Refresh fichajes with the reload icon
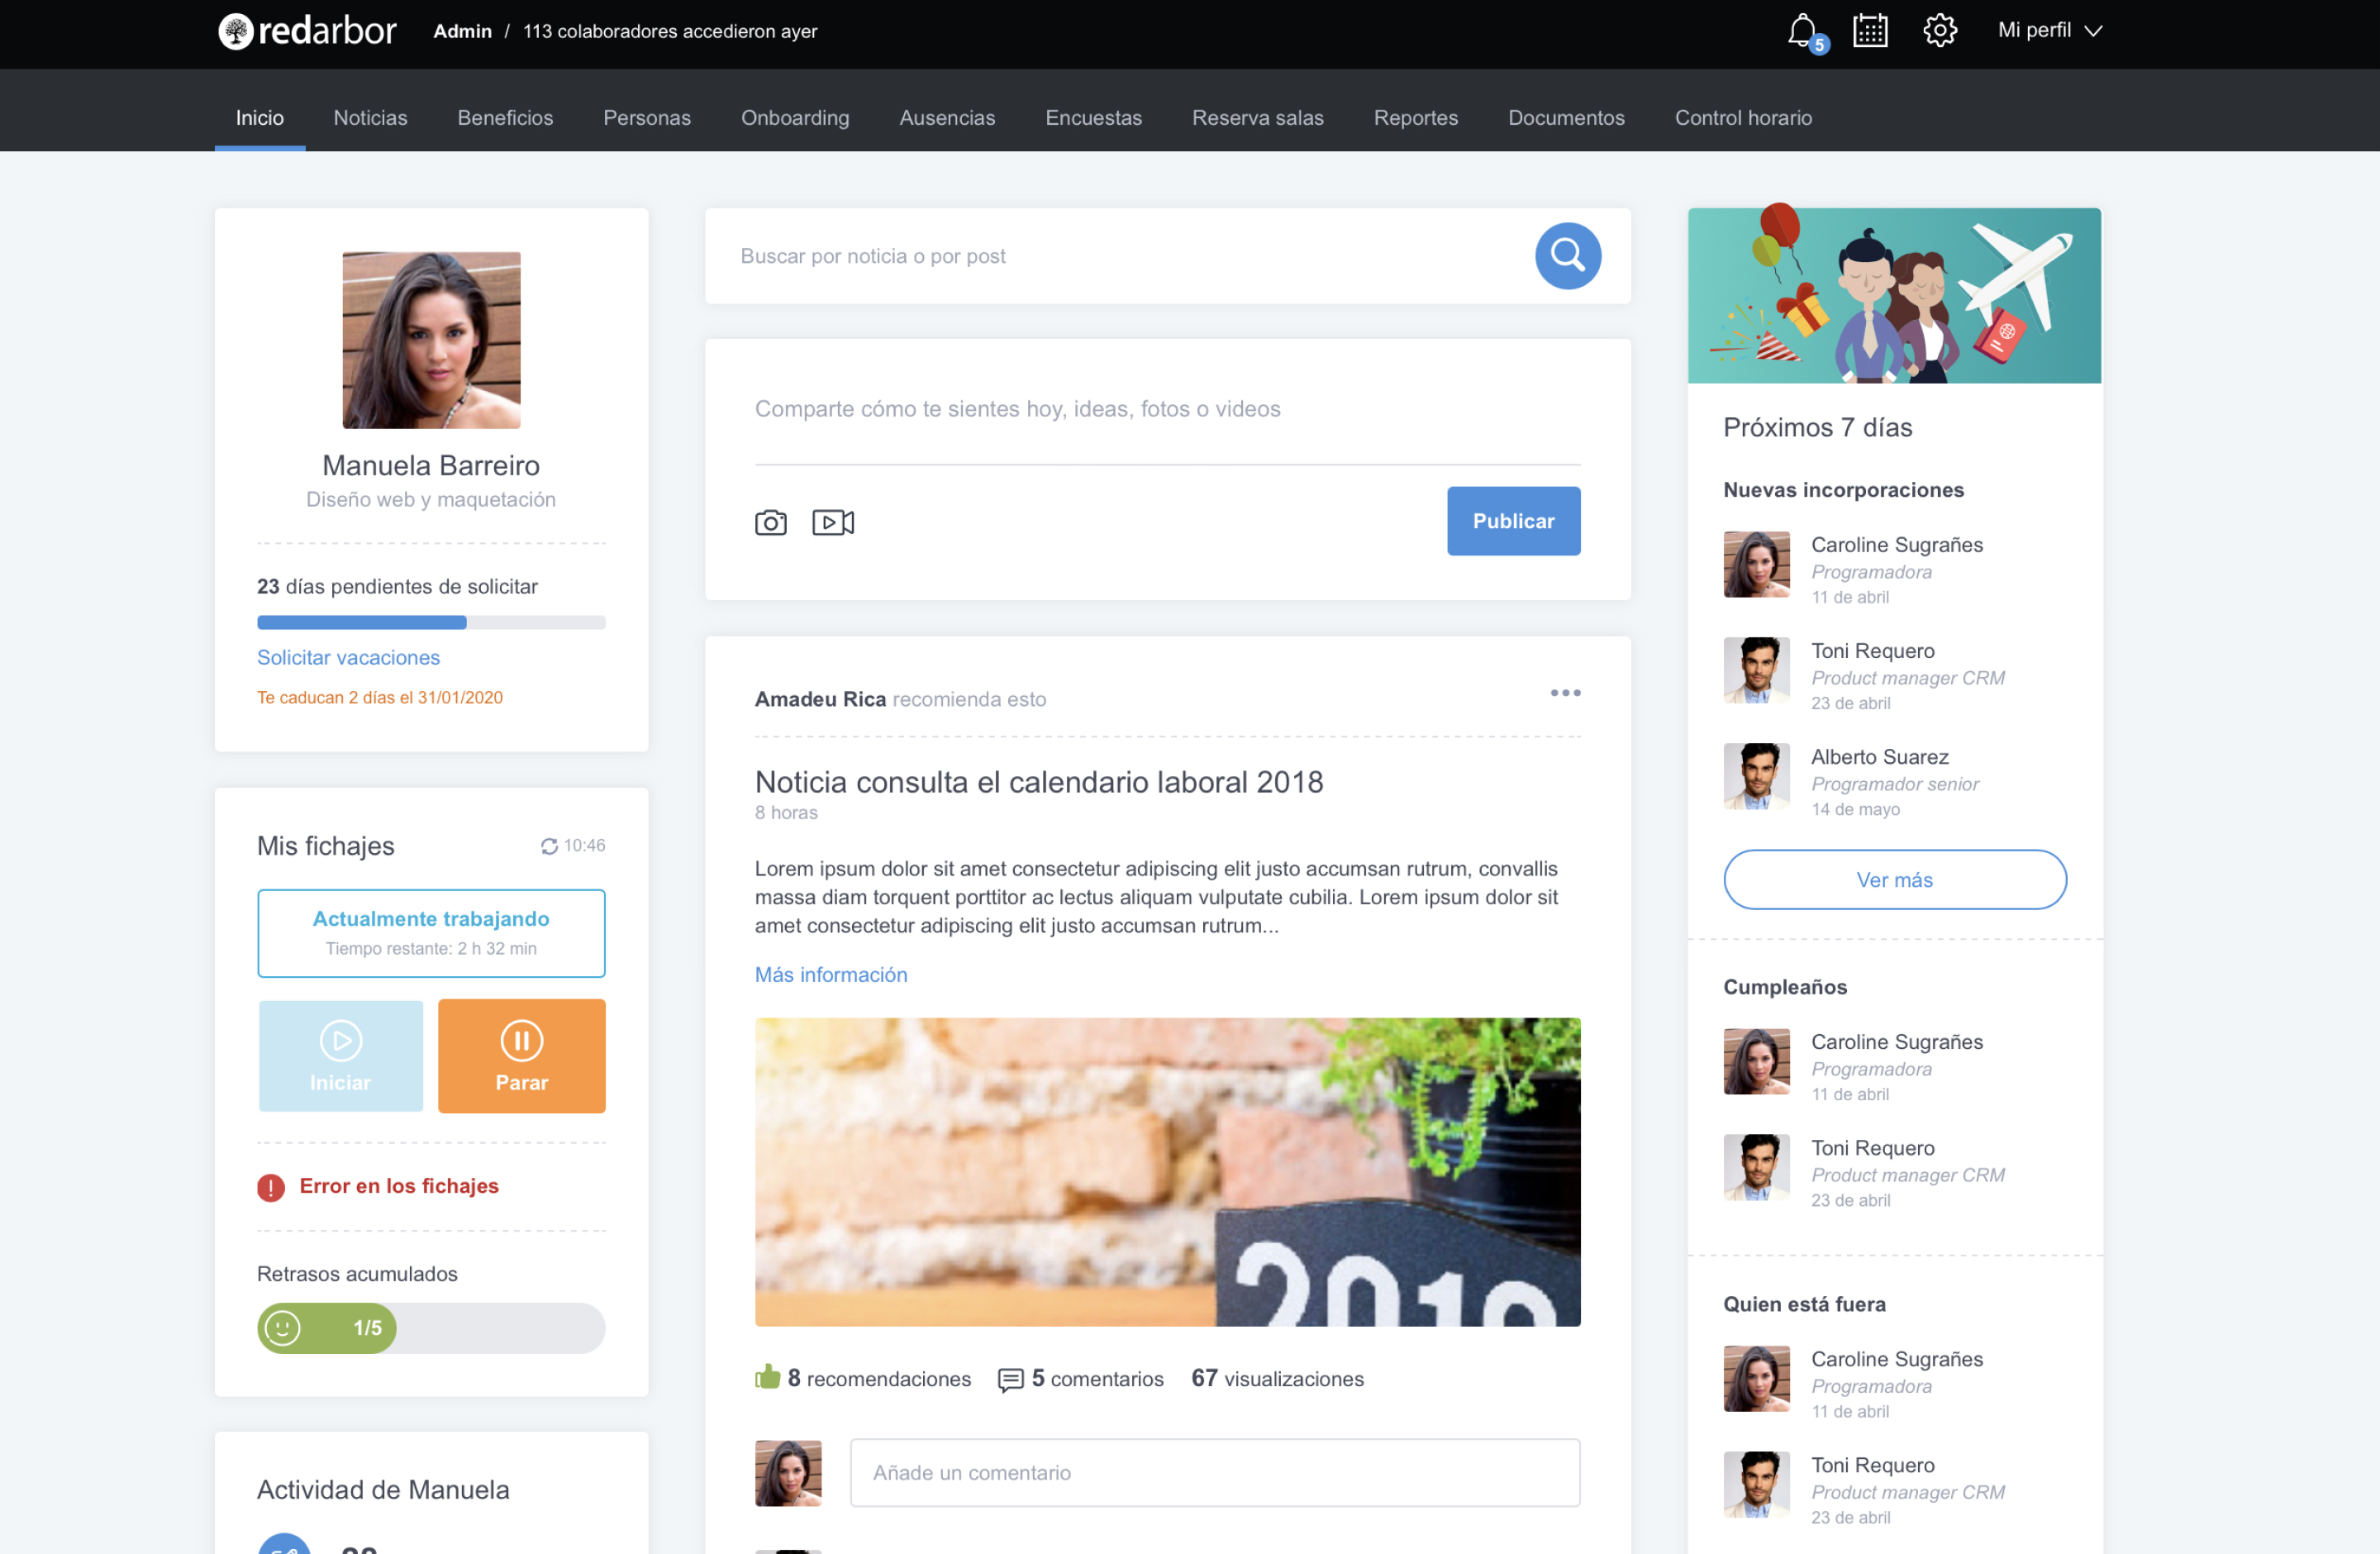 click(549, 846)
